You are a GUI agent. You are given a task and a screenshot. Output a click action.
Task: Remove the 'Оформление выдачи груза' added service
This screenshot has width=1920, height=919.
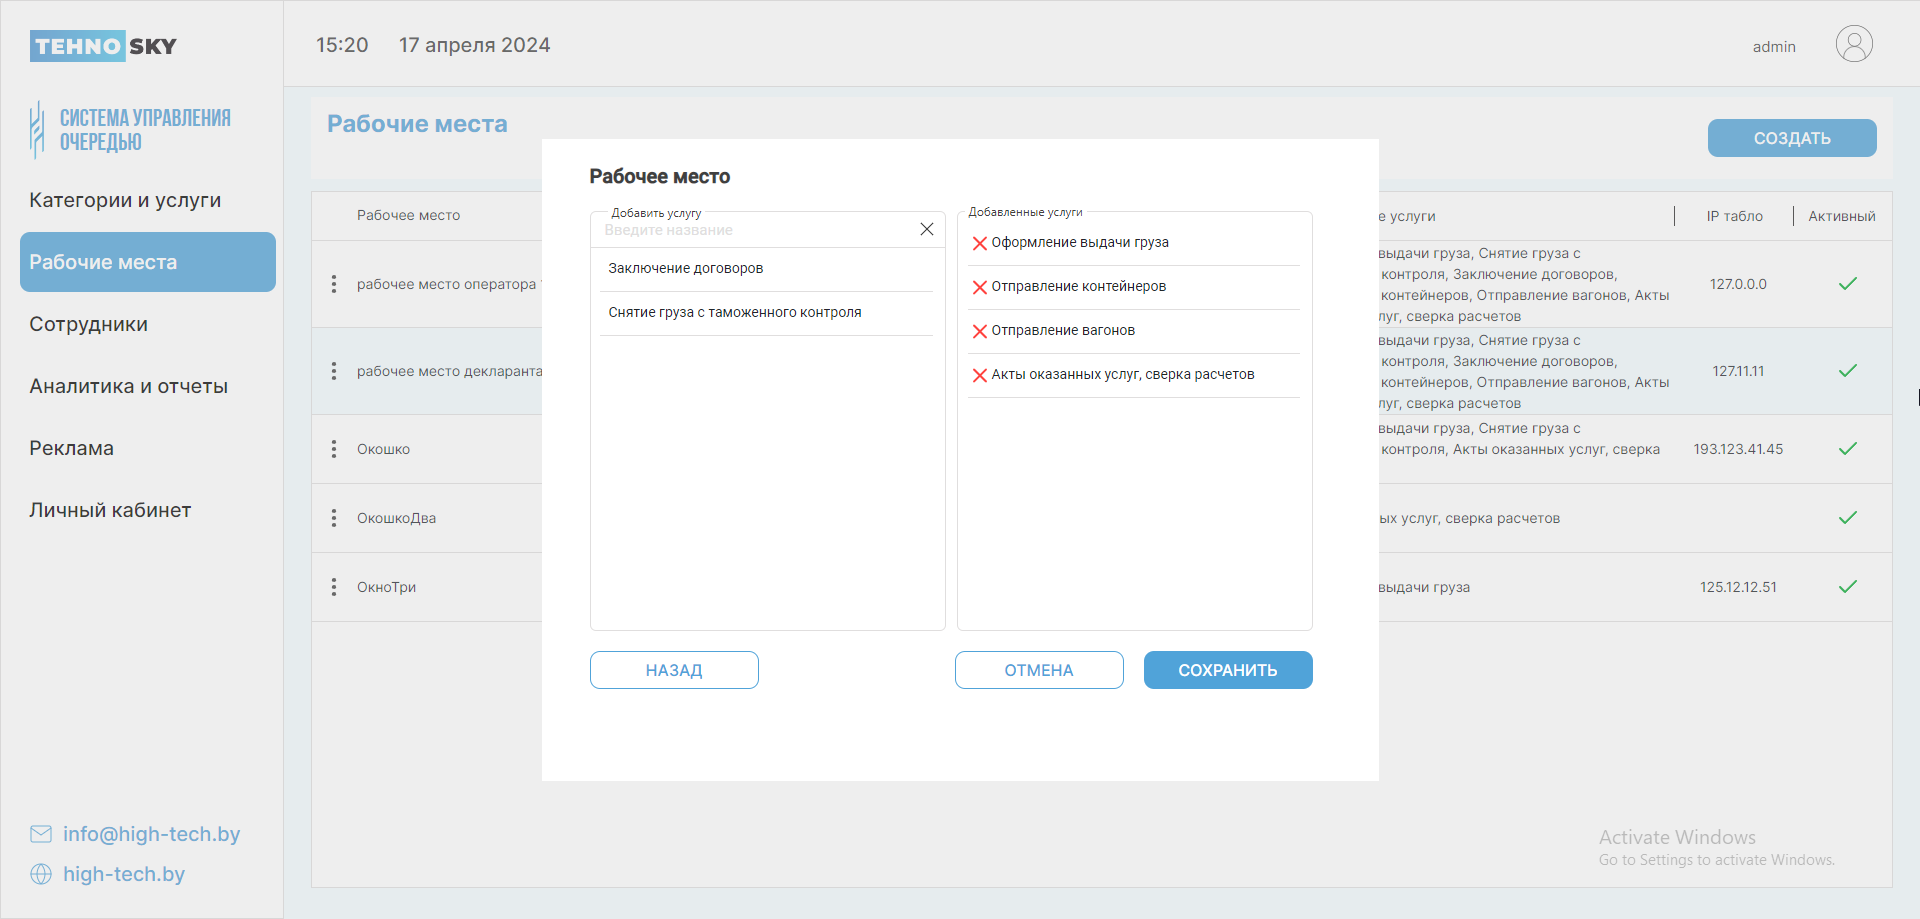click(980, 243)
